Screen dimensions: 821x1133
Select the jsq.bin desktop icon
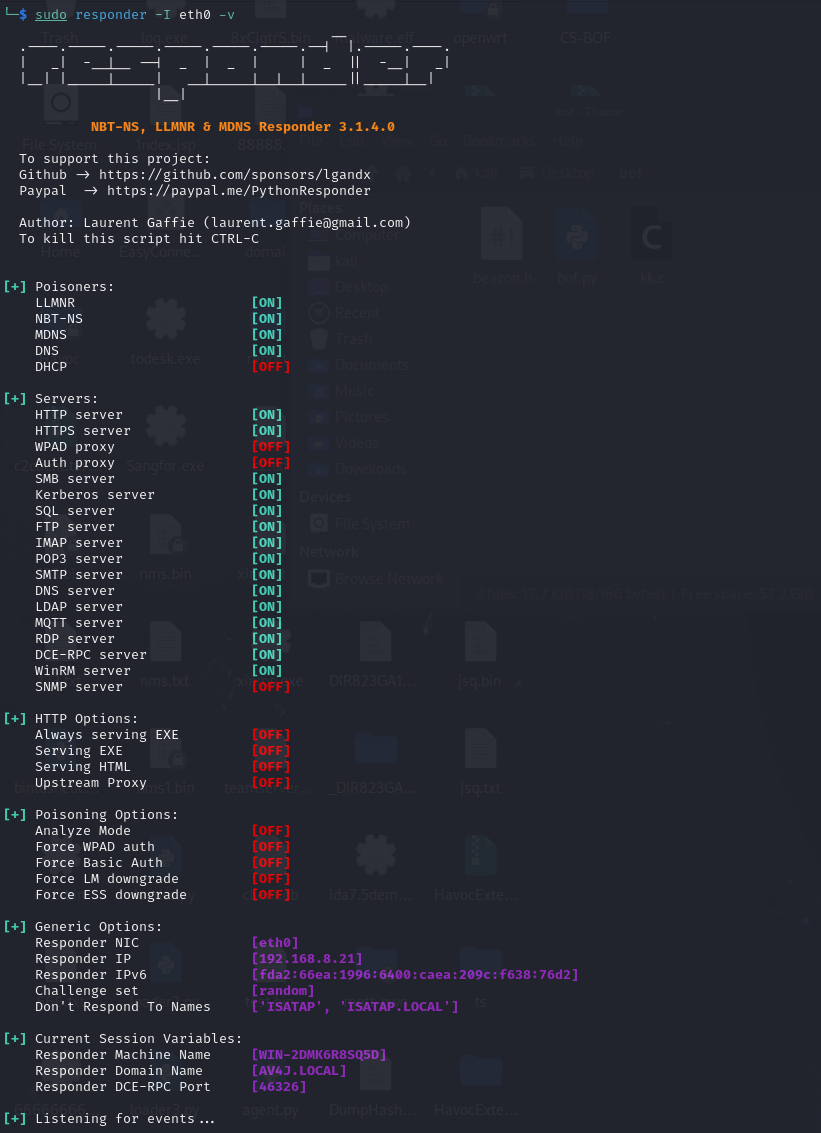[480, 655]
